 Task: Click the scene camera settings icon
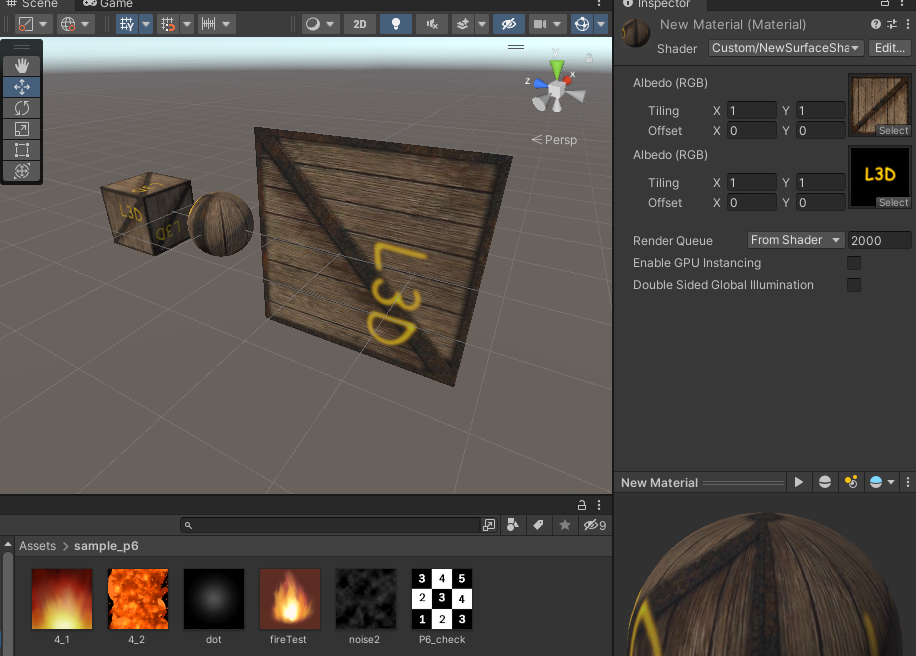540,24
